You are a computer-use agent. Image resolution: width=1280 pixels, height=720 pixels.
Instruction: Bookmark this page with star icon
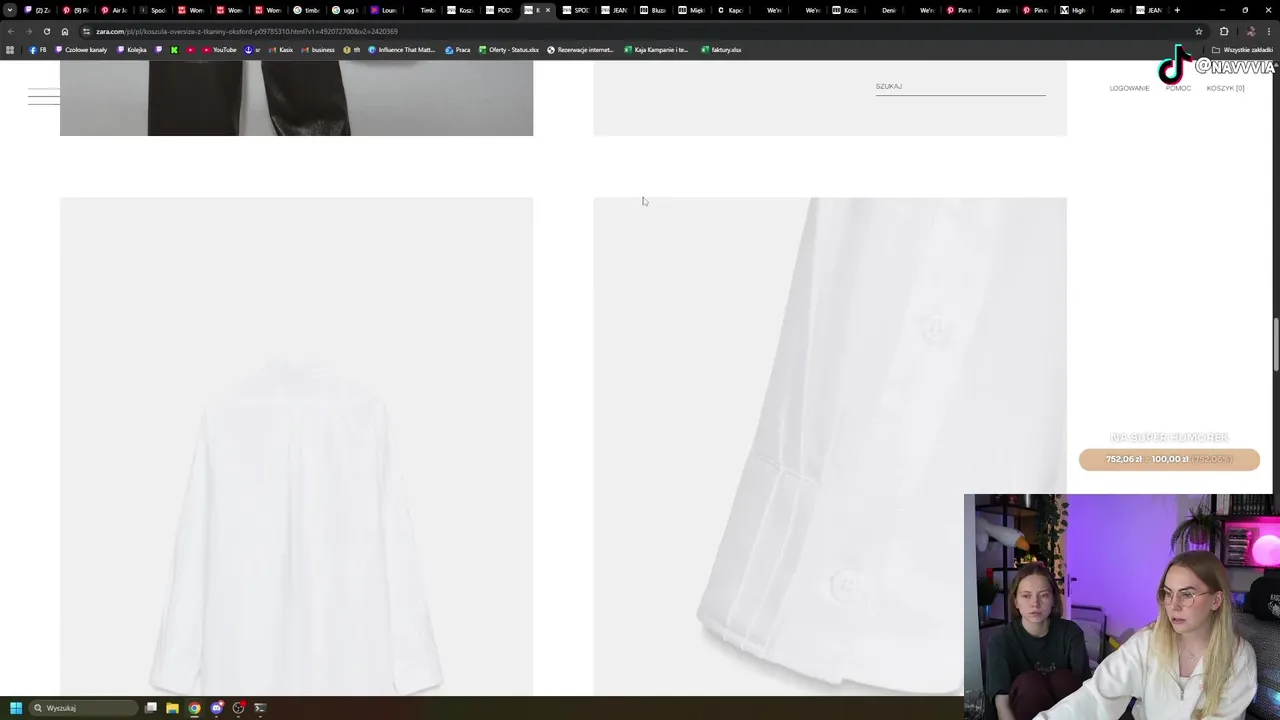coord(1198,31)
